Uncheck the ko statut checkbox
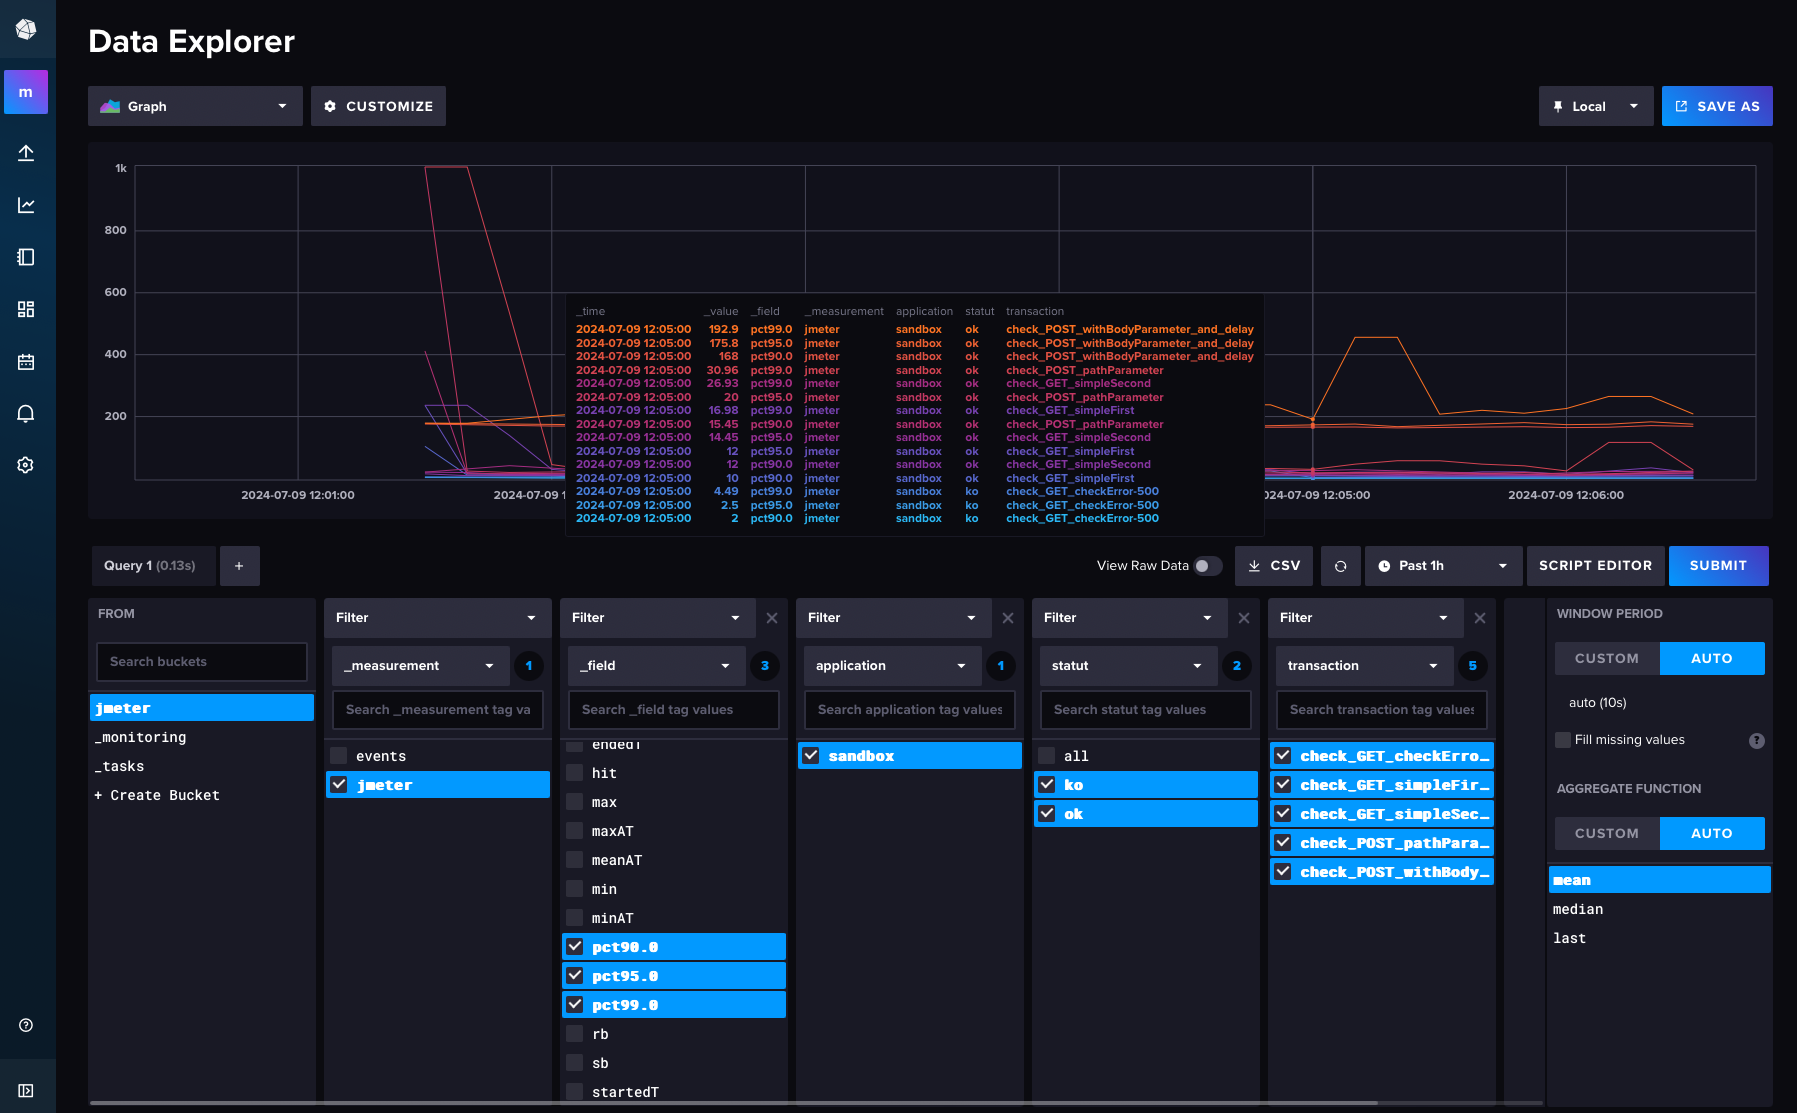Viewport: 1797px width, 1113px height. coord(1047,785)
